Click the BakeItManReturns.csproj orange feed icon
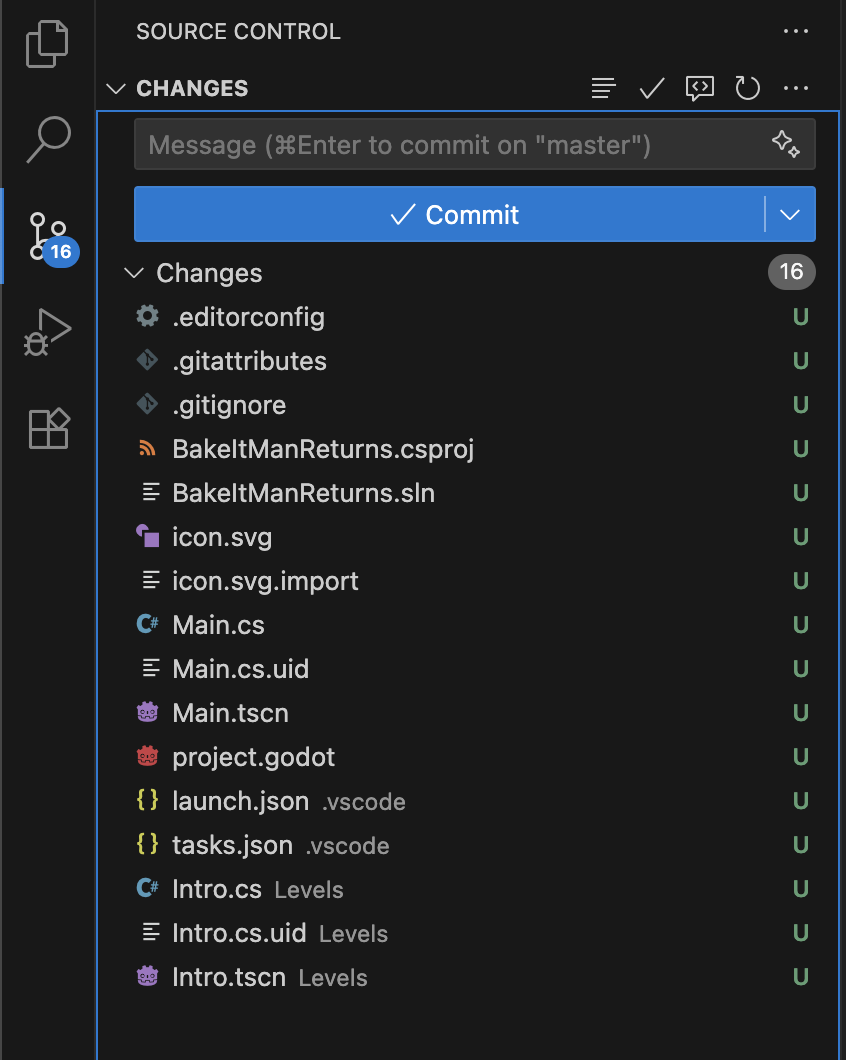The image size is (846, 1060). 147,448
